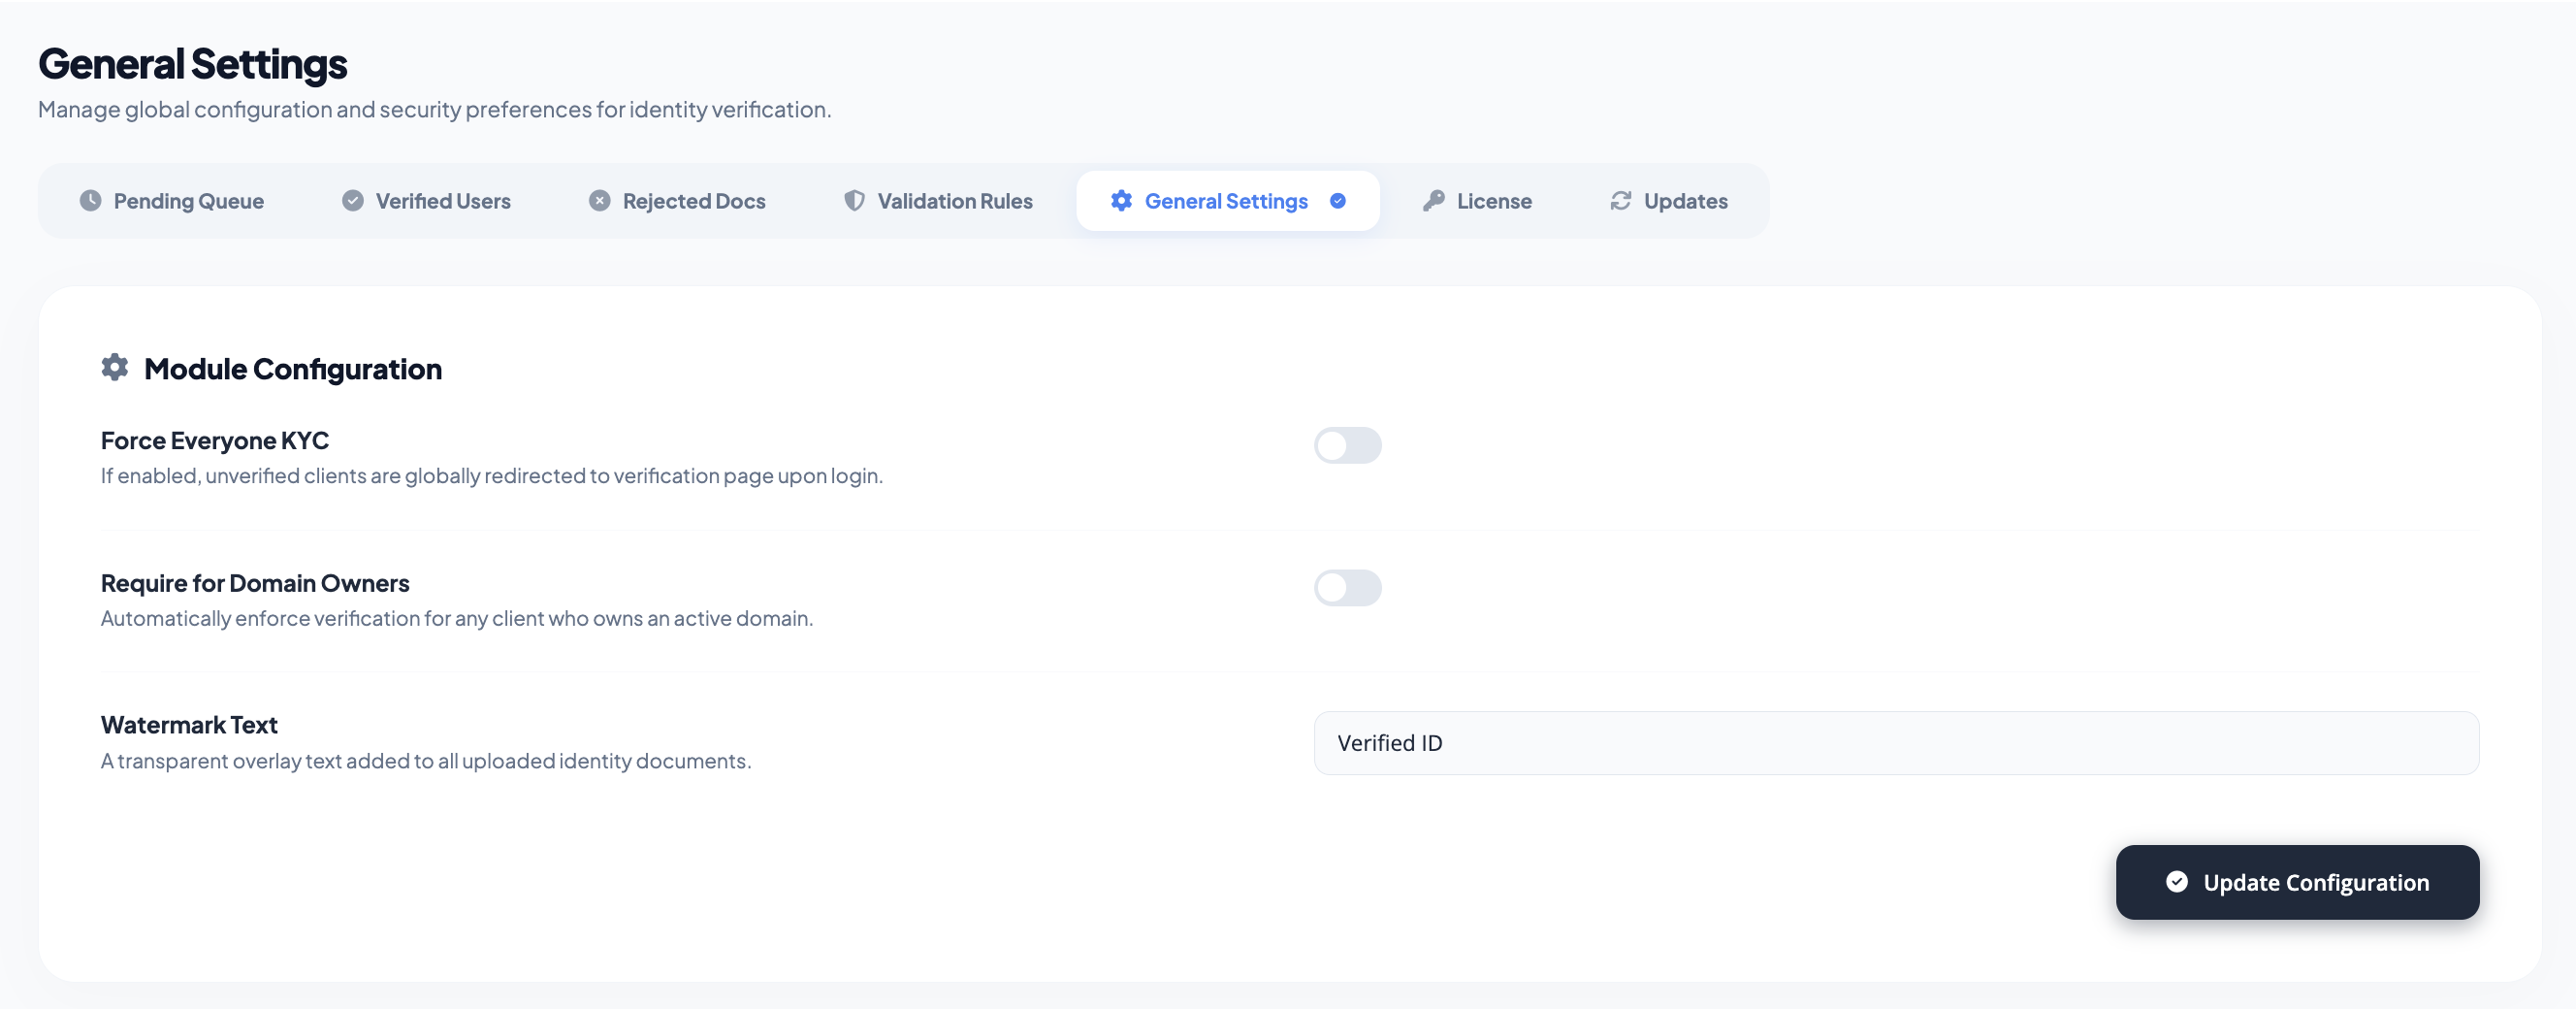Screen dimensions: 2576x1009
Task: Click the X icon next to Rejected Docs
Action: pyautogui.click(x=599, y=200)
